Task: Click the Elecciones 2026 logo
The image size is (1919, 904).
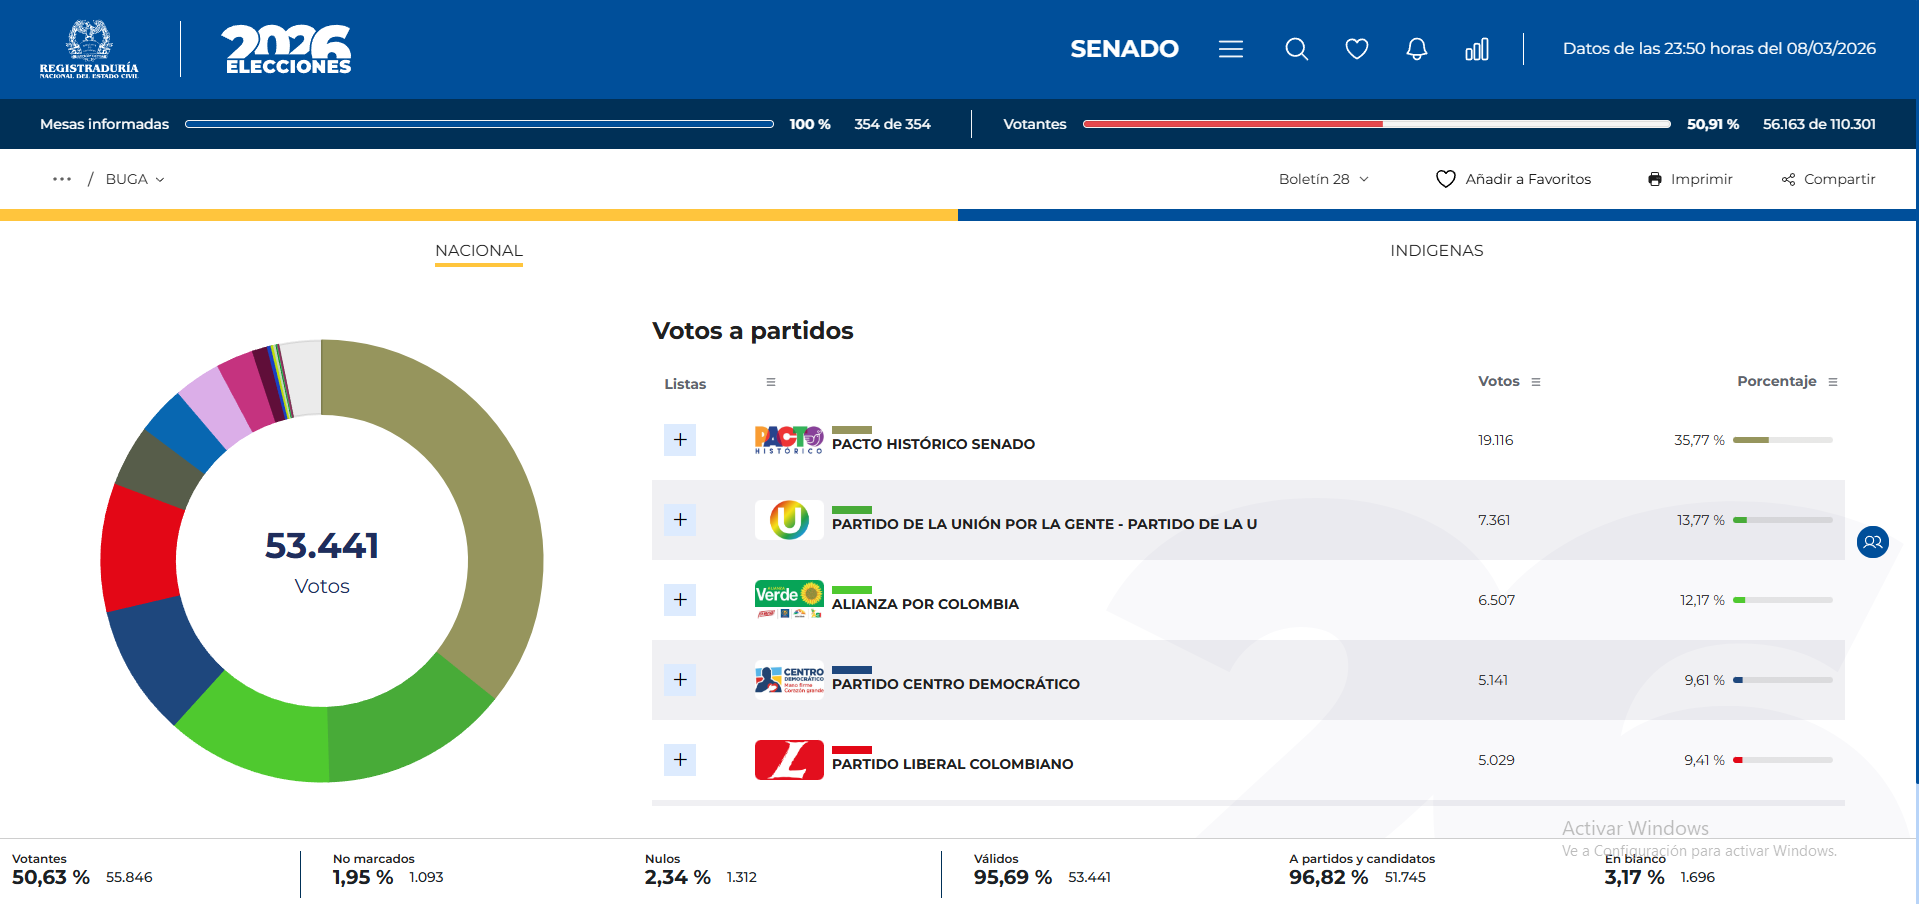Action: click(x=287, y=49)
